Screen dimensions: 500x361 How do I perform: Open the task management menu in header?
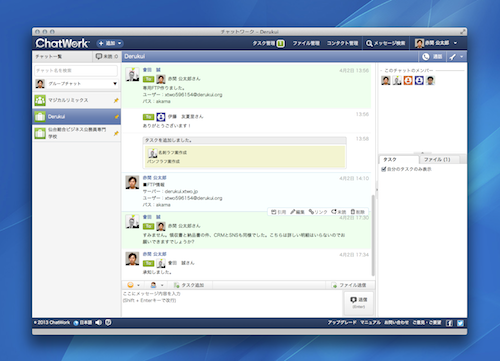(x=268, y=43)
